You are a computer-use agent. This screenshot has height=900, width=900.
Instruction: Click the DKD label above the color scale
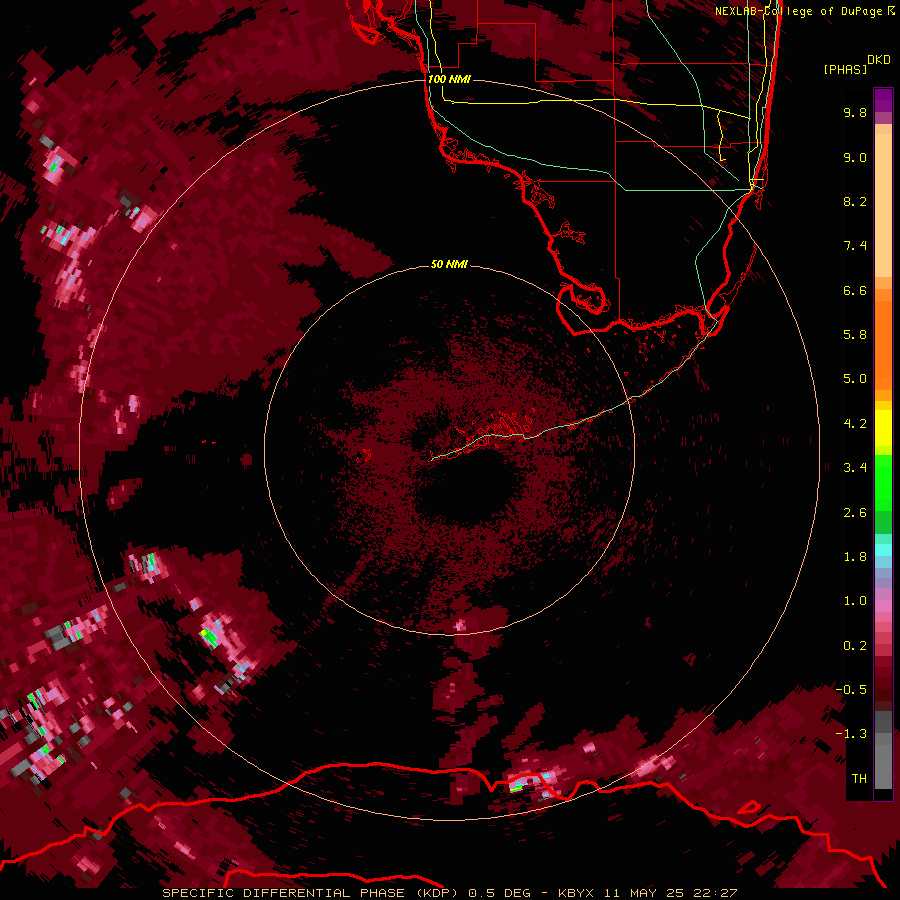pos(878,60)
